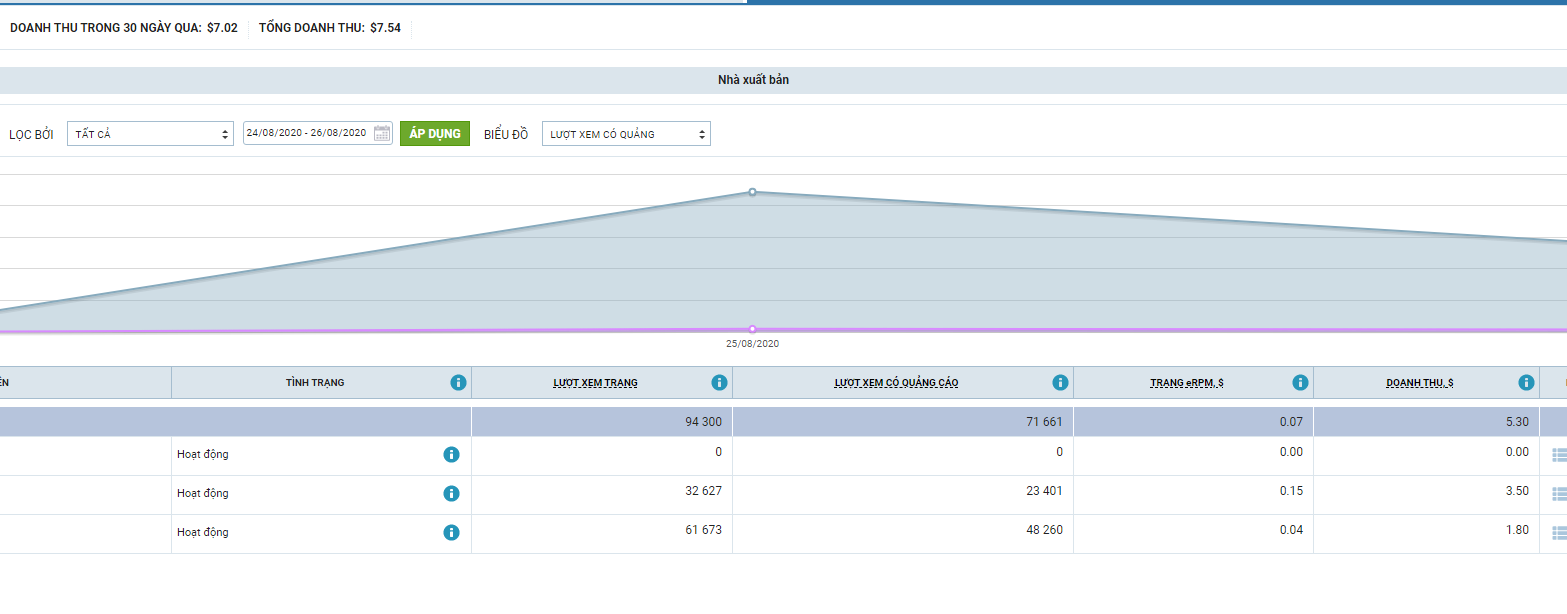Click status info icon in 32 627 views row
The width and height of the screenshot is (1567, 614).
pos(451,494)
